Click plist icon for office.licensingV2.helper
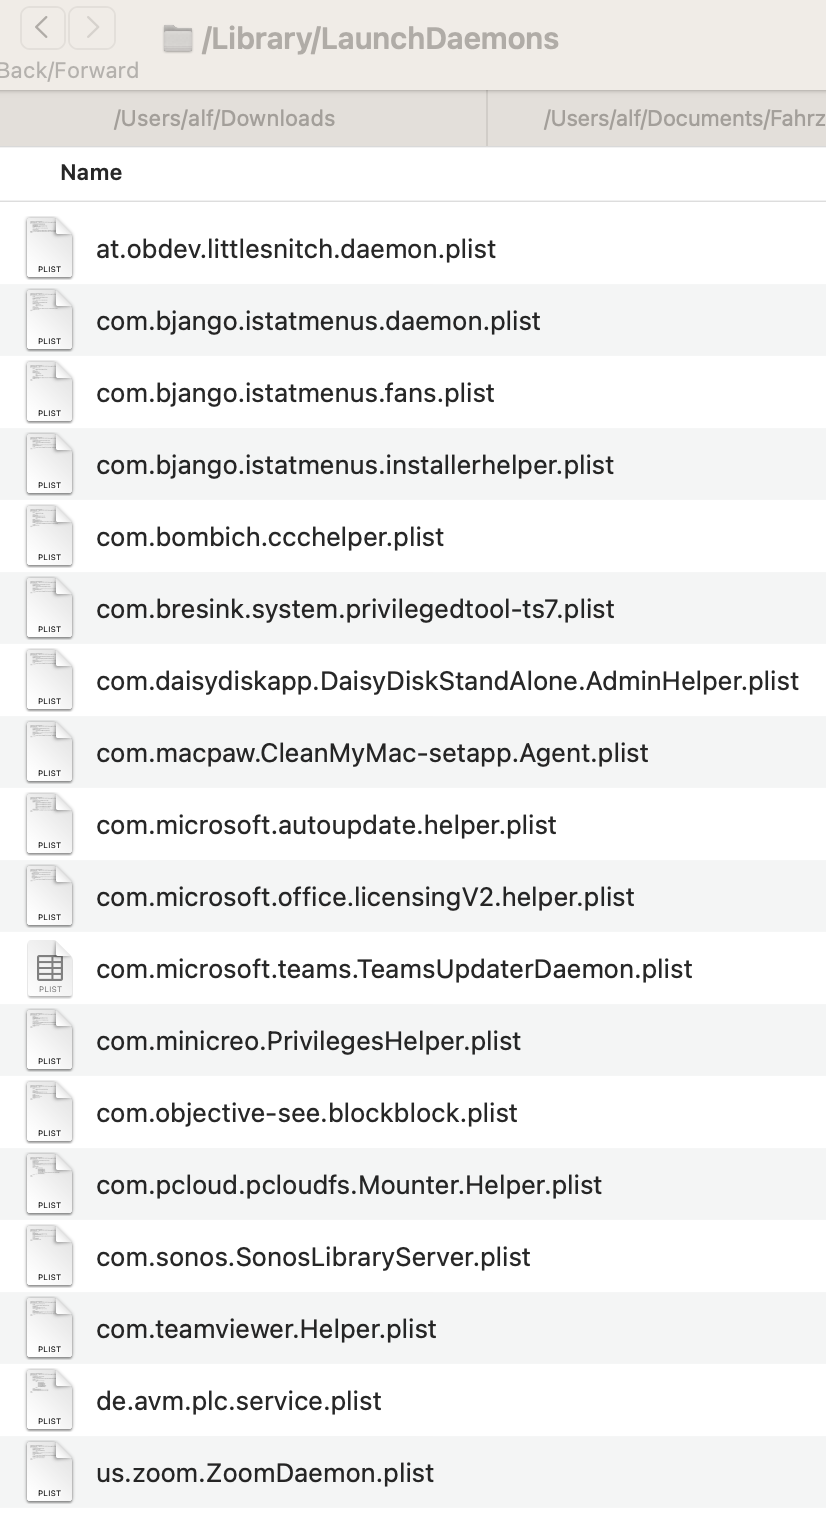This screenshot has height=1524, width=826. click(x=49, y=896)
